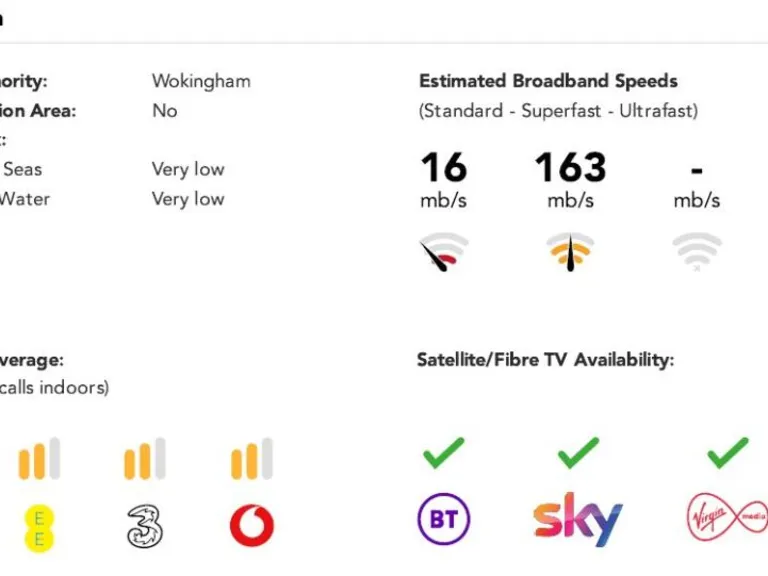Click the standard broadband speed gauge icon
Image resolution: width=768 pixels, height=576 pixels.
click(444, 253)
